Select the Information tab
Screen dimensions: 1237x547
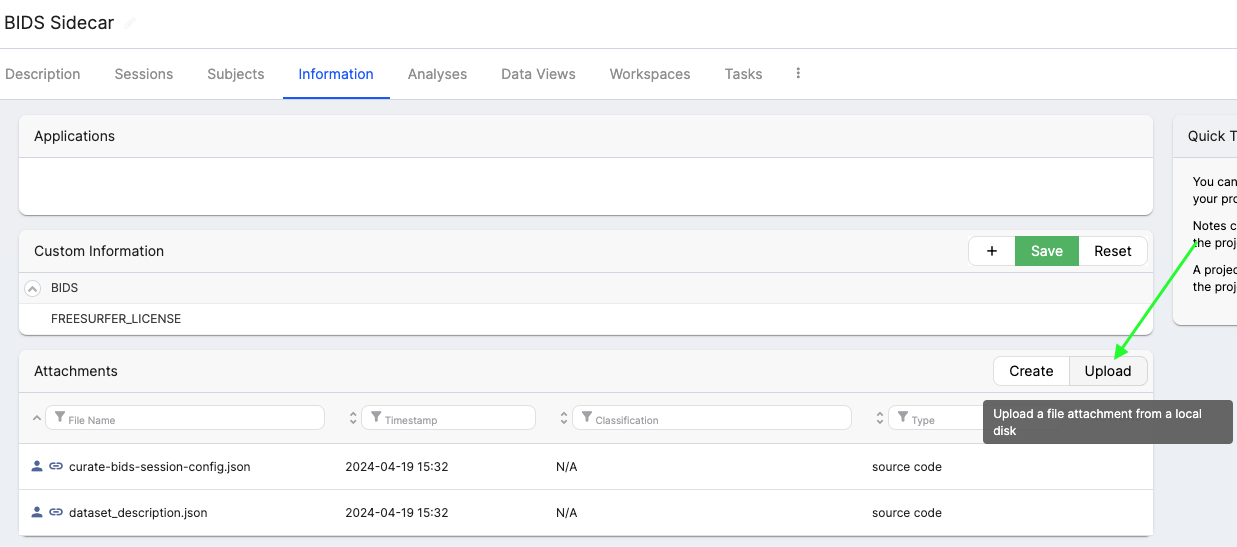pos(336,74)
